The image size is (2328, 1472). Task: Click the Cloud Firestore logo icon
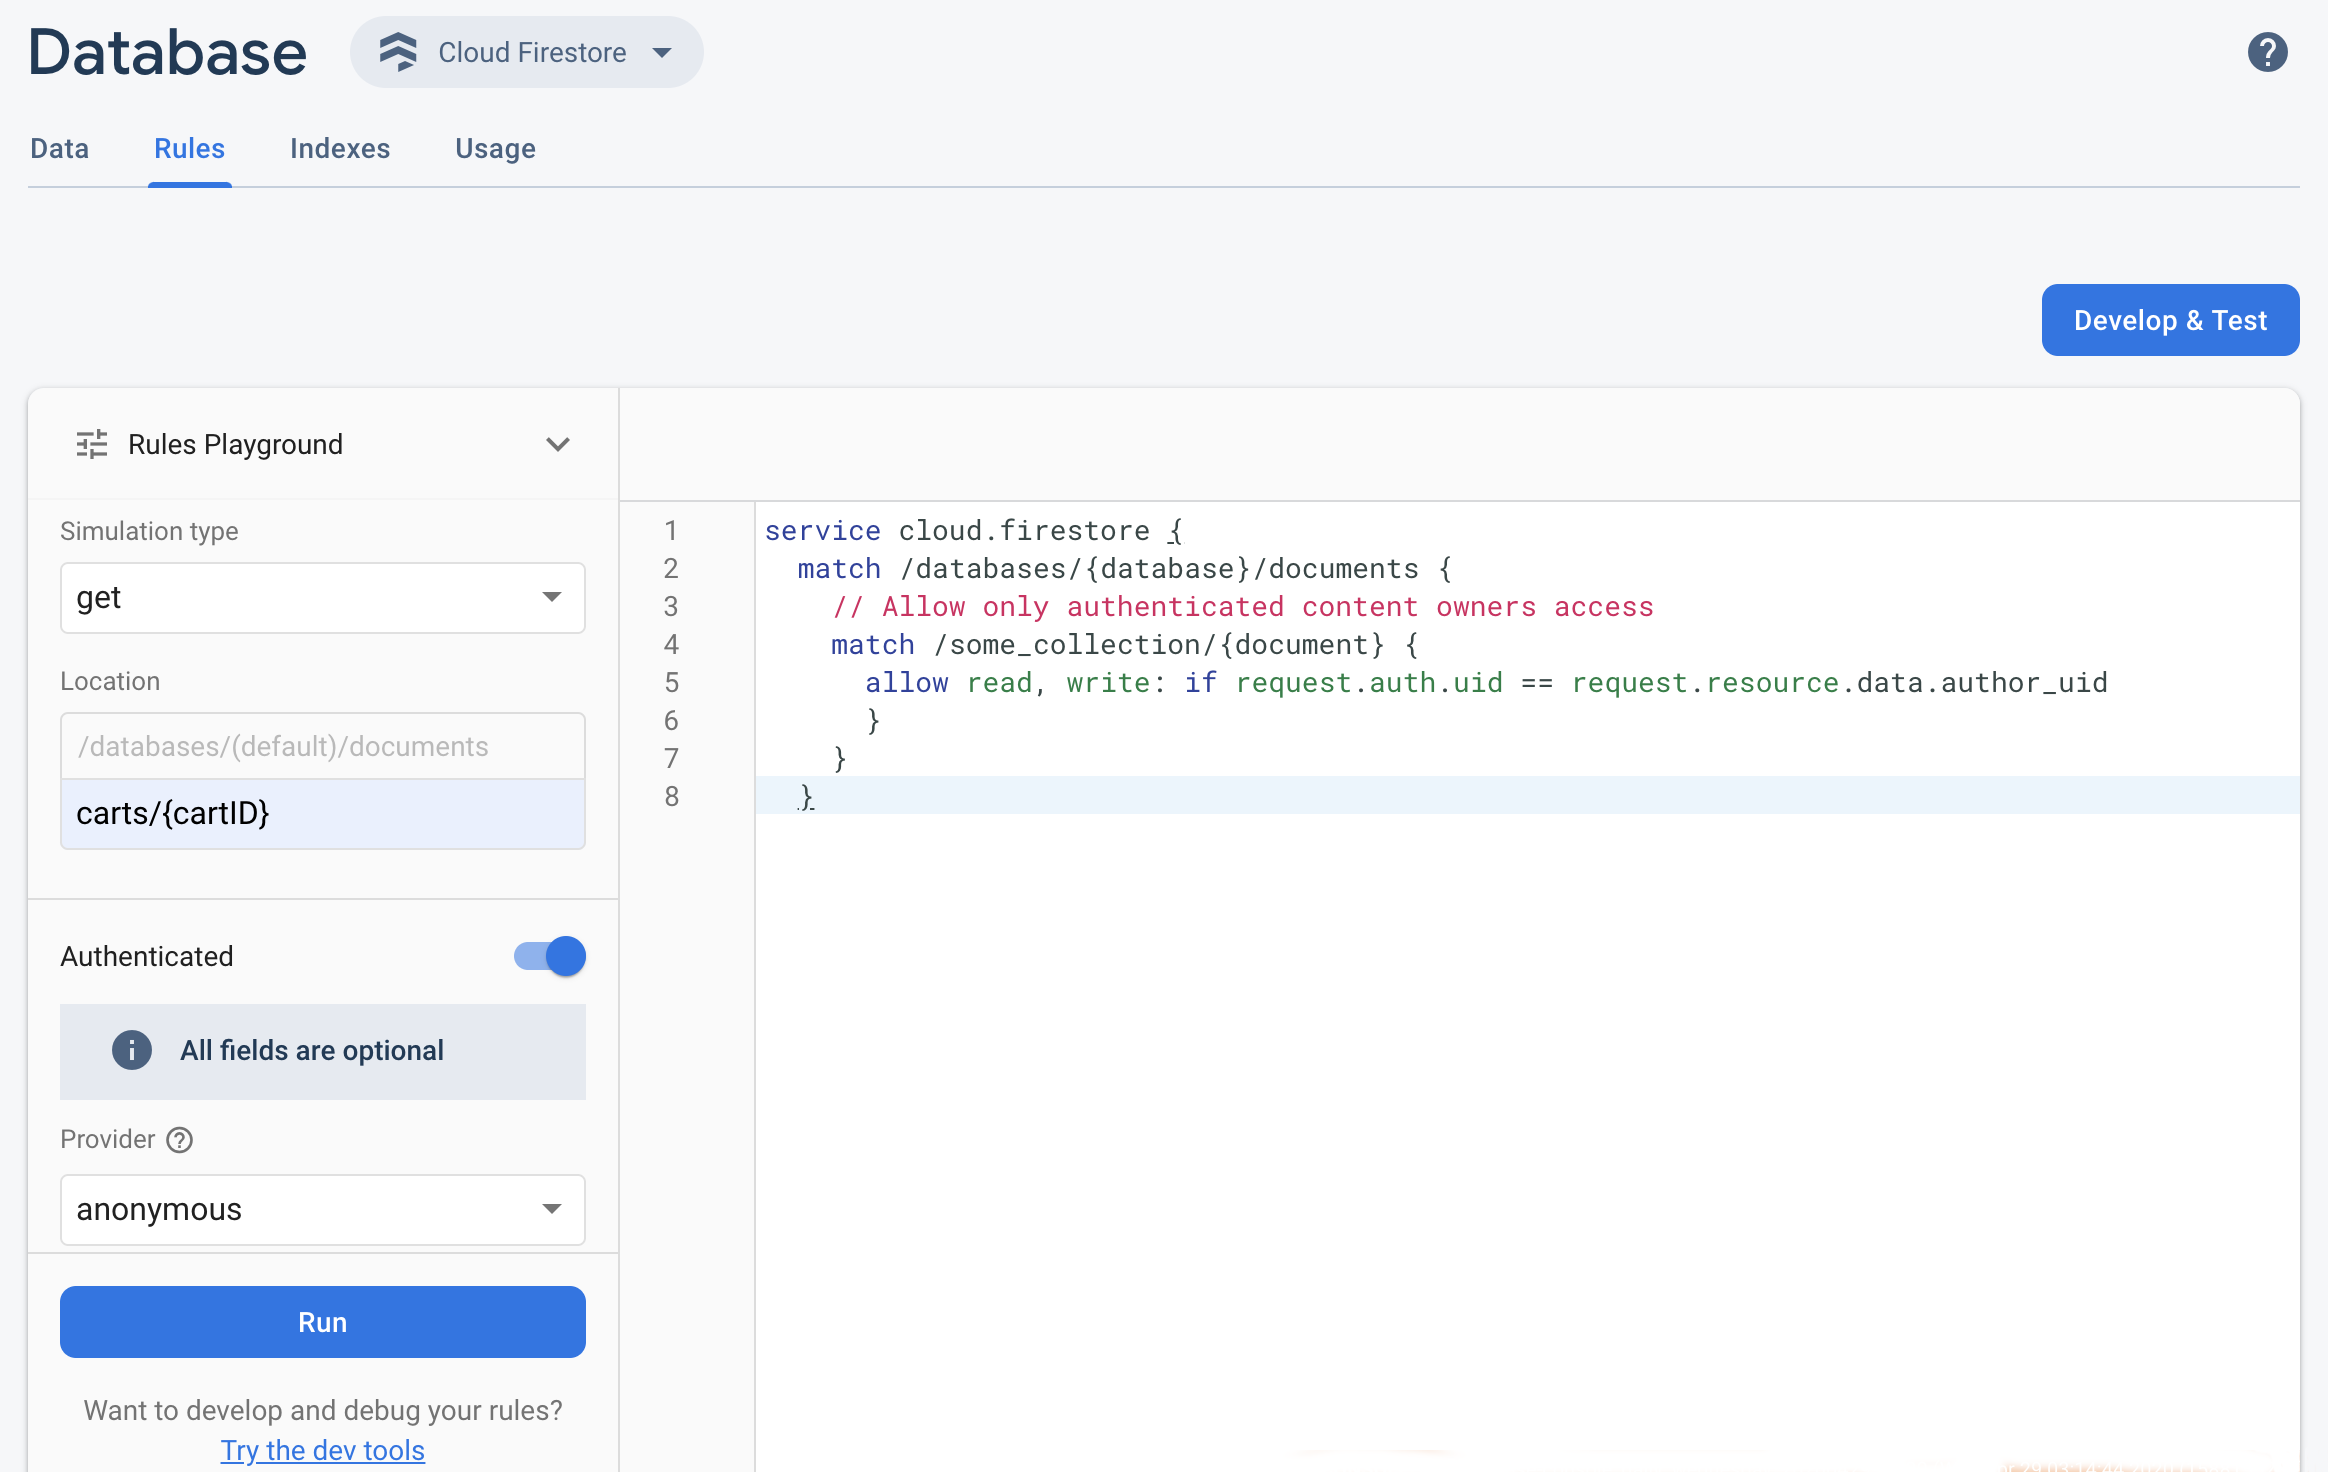point(398,52)
